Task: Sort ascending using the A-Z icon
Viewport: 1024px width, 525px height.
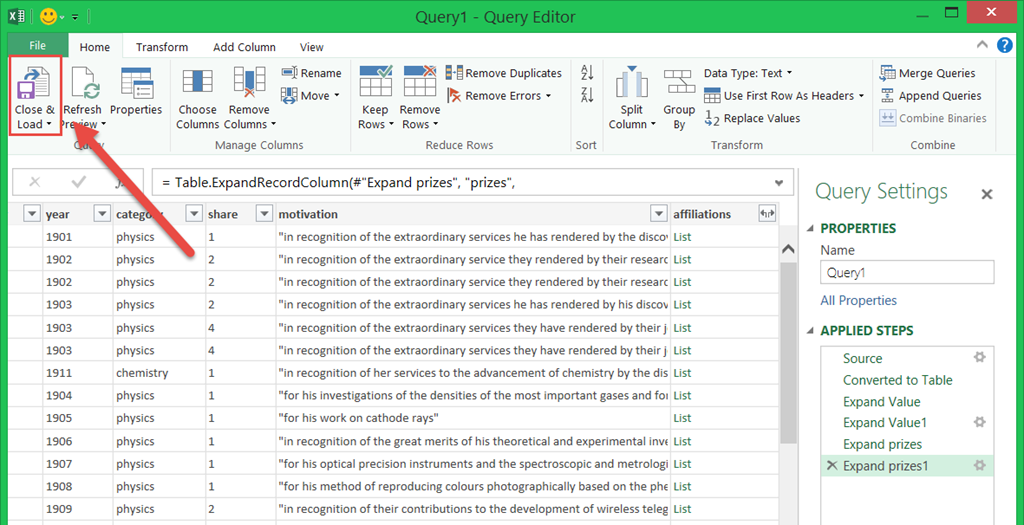Action: (x=587, y=73)
